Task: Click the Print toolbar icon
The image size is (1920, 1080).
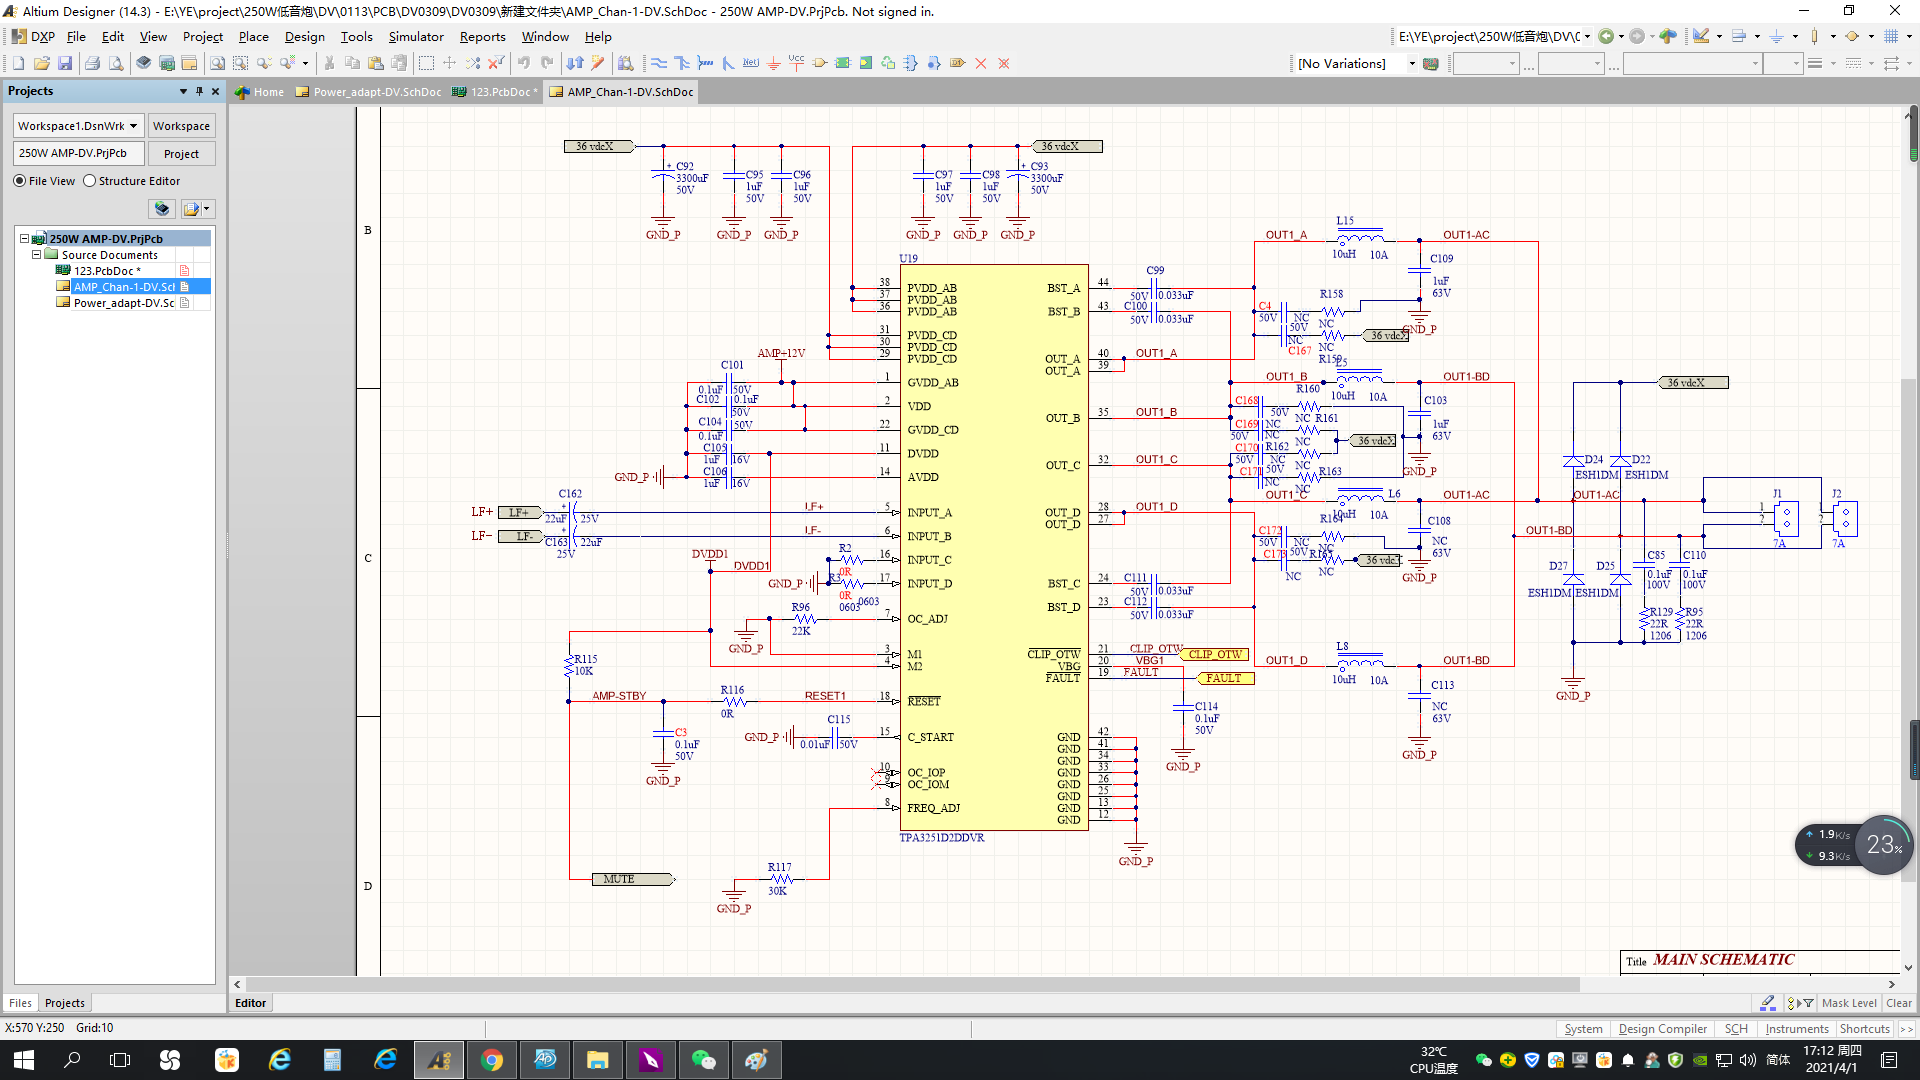Action: click(x=92, y=63)
